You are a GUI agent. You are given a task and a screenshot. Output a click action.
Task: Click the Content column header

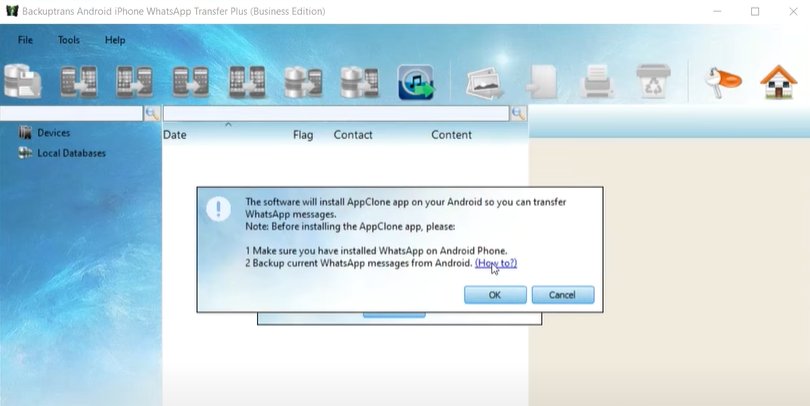pos(451,135)
